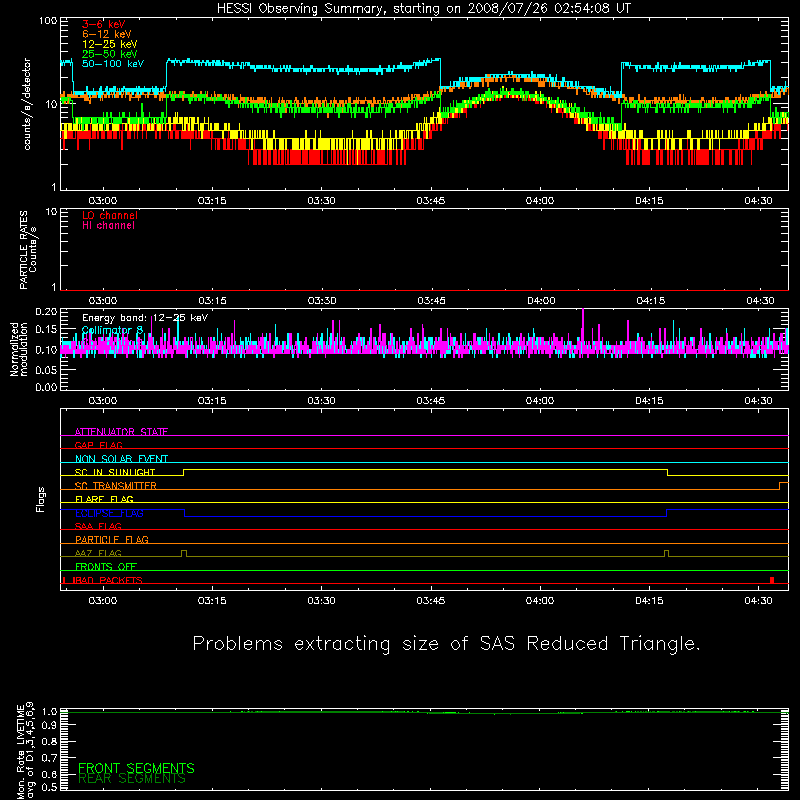Click the Normalized modulation axis label

pyautogui.click(x=19, y=349)
